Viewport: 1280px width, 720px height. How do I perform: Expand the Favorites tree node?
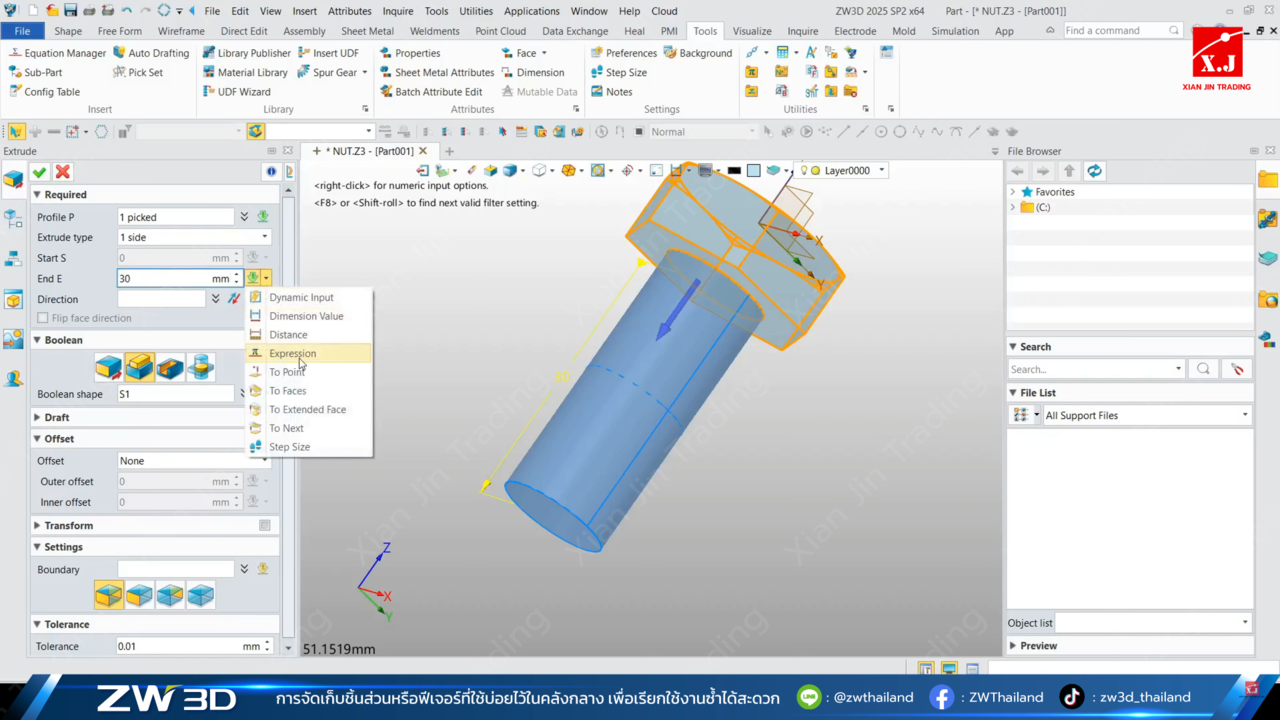tap(1013, 192)
